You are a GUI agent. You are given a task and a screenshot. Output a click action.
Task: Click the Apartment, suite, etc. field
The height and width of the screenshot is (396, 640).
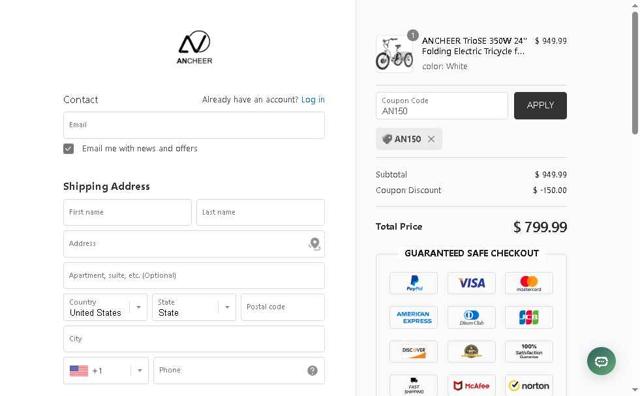click(x=194, y=276)
